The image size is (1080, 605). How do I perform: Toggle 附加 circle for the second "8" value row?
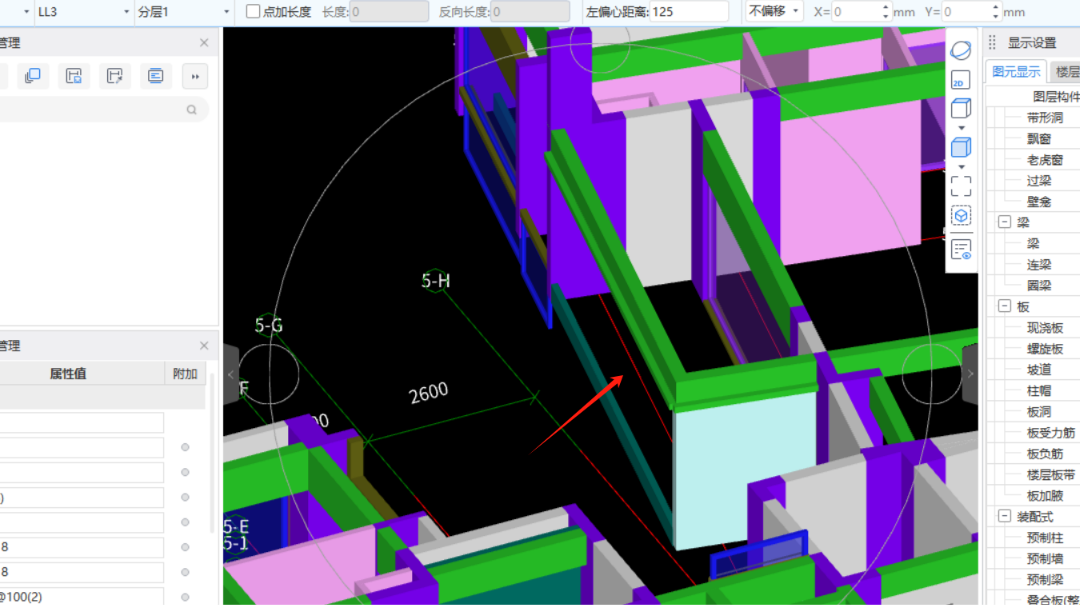185,572
